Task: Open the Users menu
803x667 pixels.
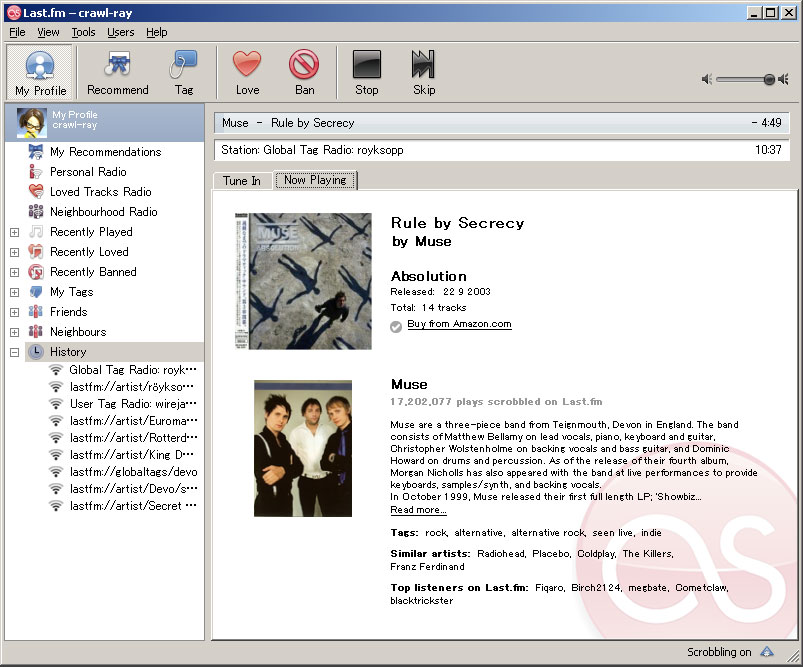Action: coord(121,32)
